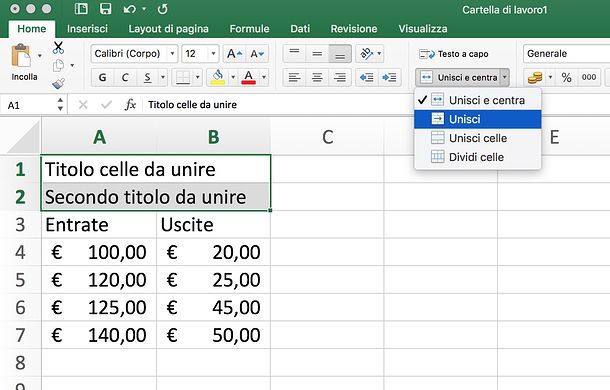Viewport: 610px width, 390px height.
Task: Click increase indent icon
Action: click(x=389, y=77)
